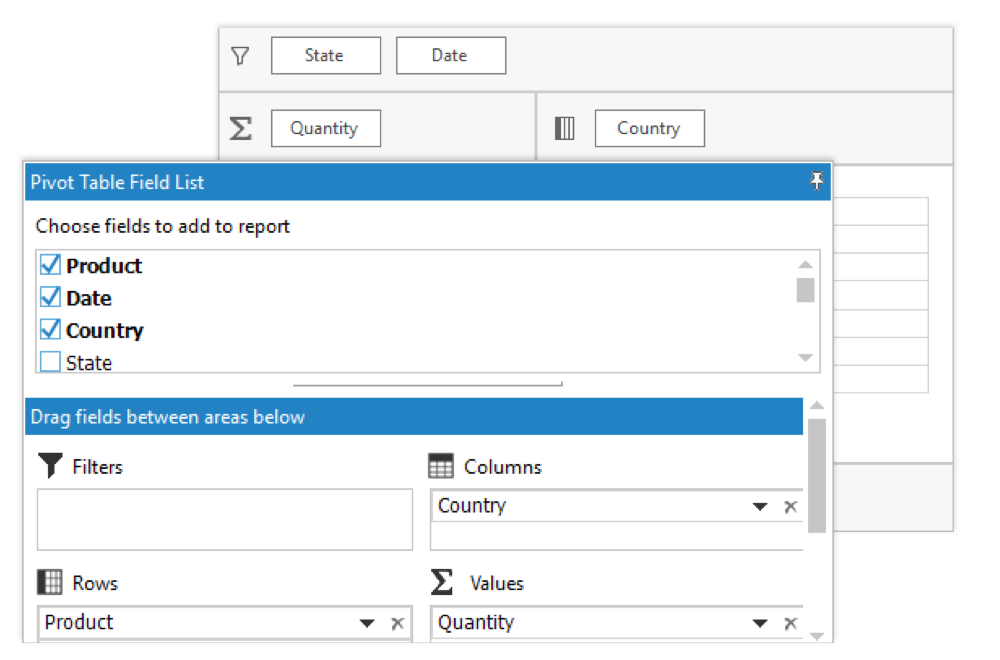
Task: Click the Columns grid icon in the drag areas section
Action: [x=441, y=466]
